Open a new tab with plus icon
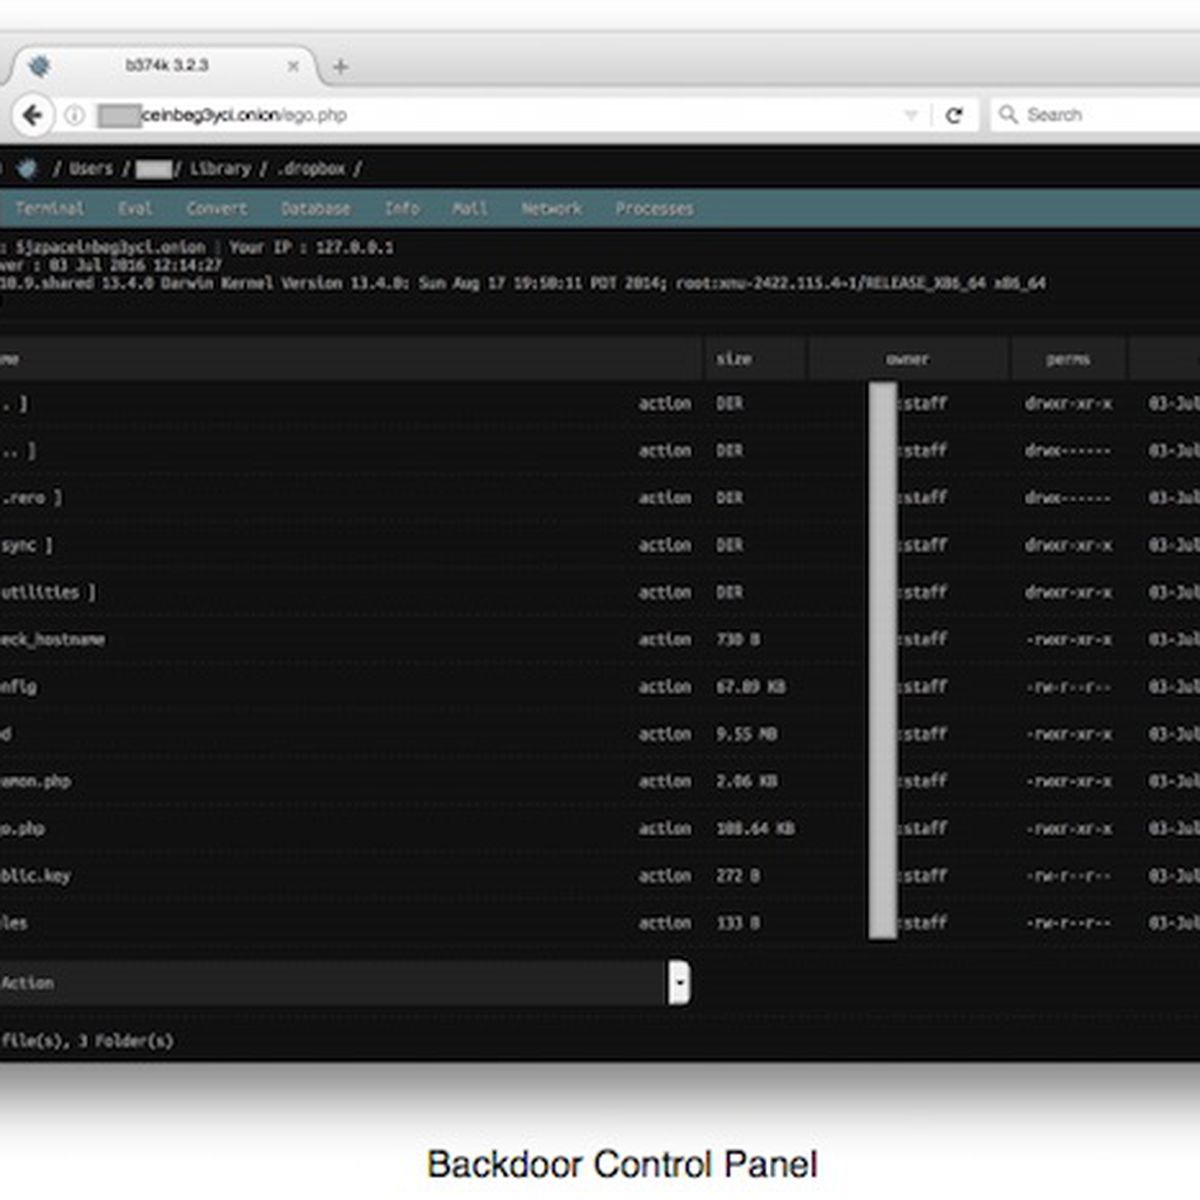This screenshot has height=1200, width=1200. point(340,67)
